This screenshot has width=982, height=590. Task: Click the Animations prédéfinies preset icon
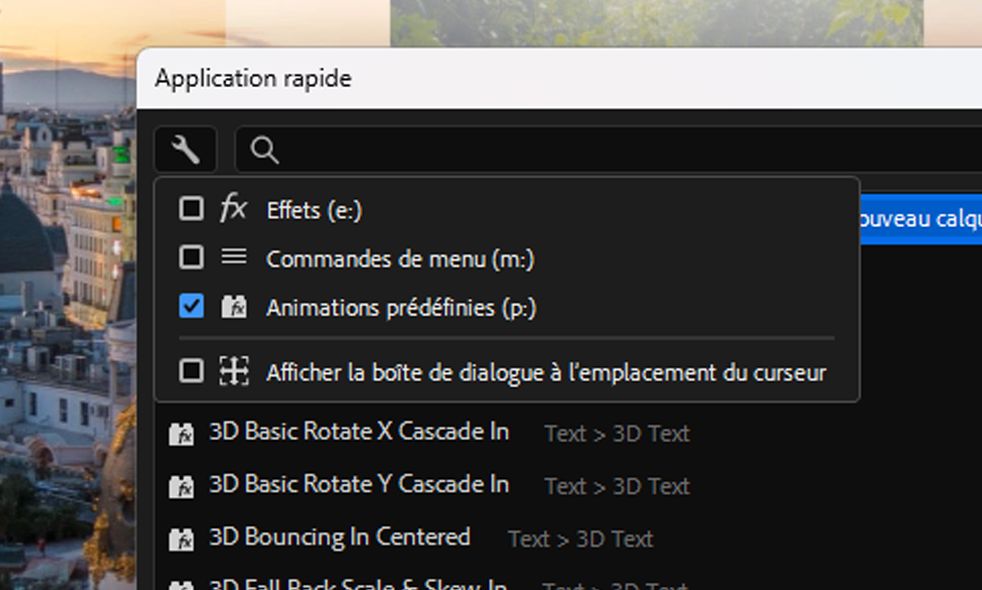point(233,307)
